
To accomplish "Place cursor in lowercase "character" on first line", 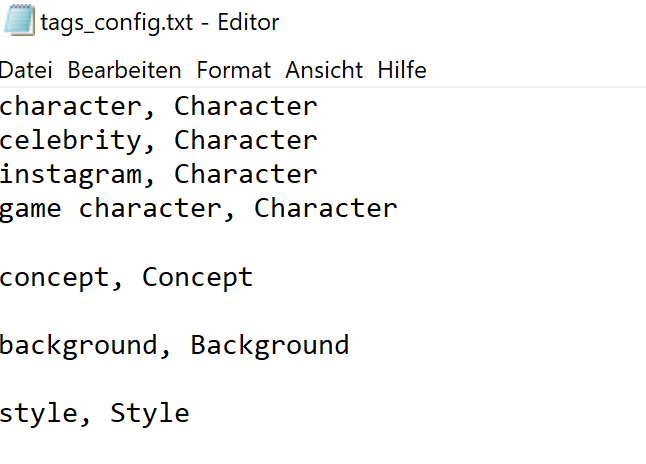I will (71, 106).
